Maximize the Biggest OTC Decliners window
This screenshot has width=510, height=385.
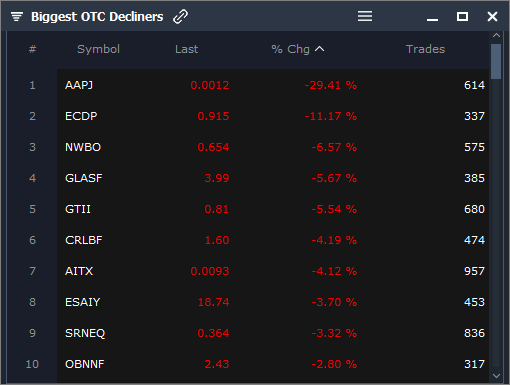pos(462,16)
